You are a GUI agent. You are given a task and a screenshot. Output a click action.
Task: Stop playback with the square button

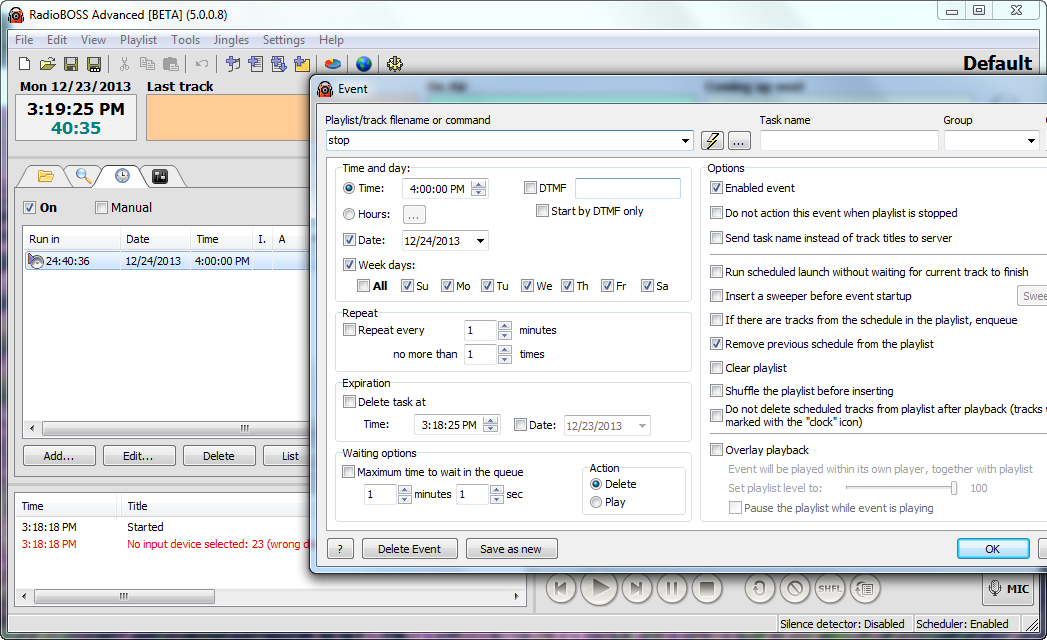click(707, 589)
